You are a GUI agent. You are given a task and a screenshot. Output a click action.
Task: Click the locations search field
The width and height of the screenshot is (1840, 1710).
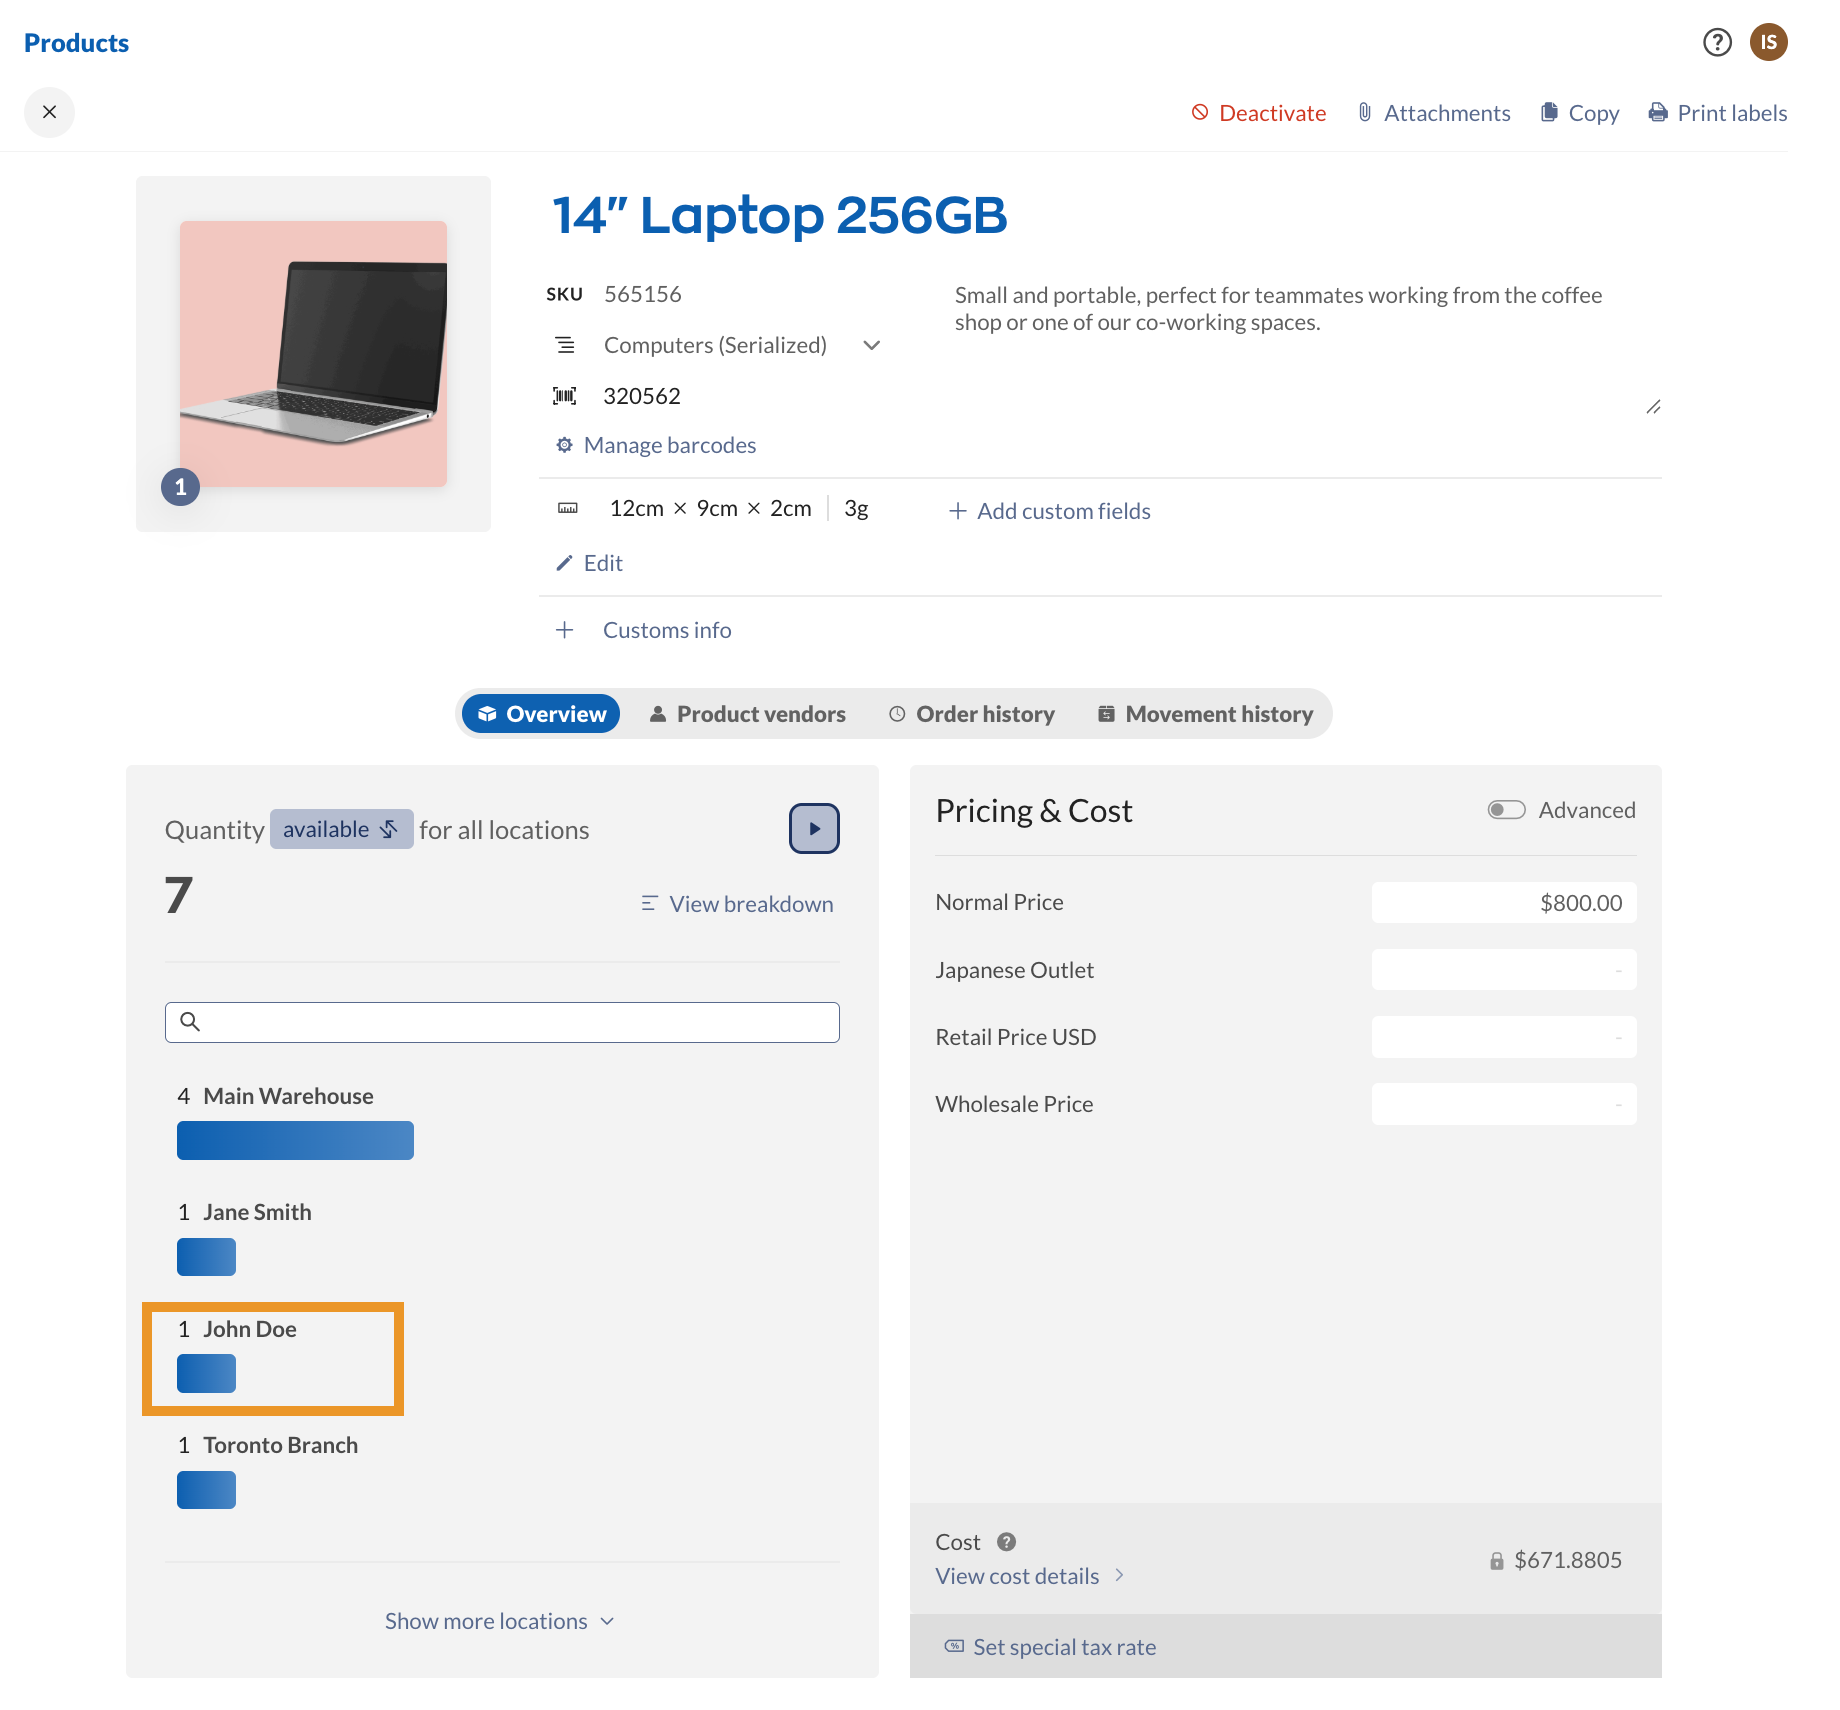(x=502, y=1022)
